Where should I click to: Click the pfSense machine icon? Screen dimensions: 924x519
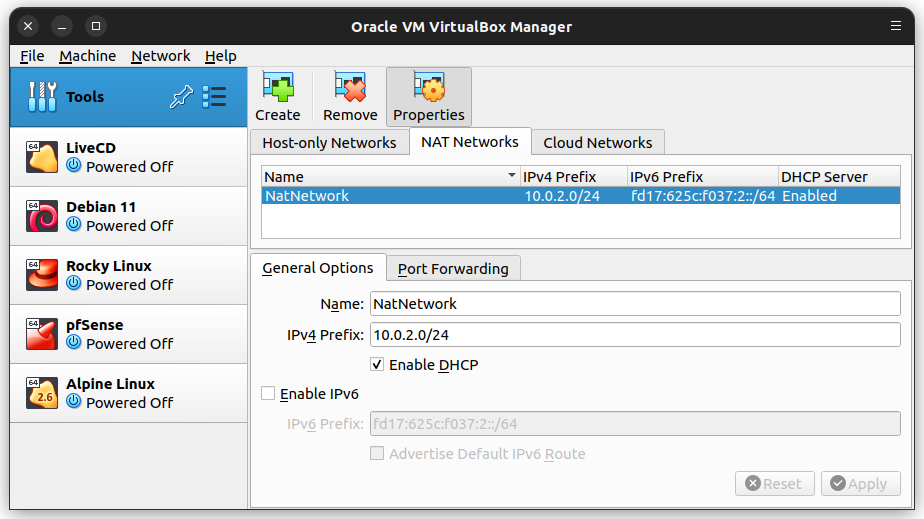42,333
